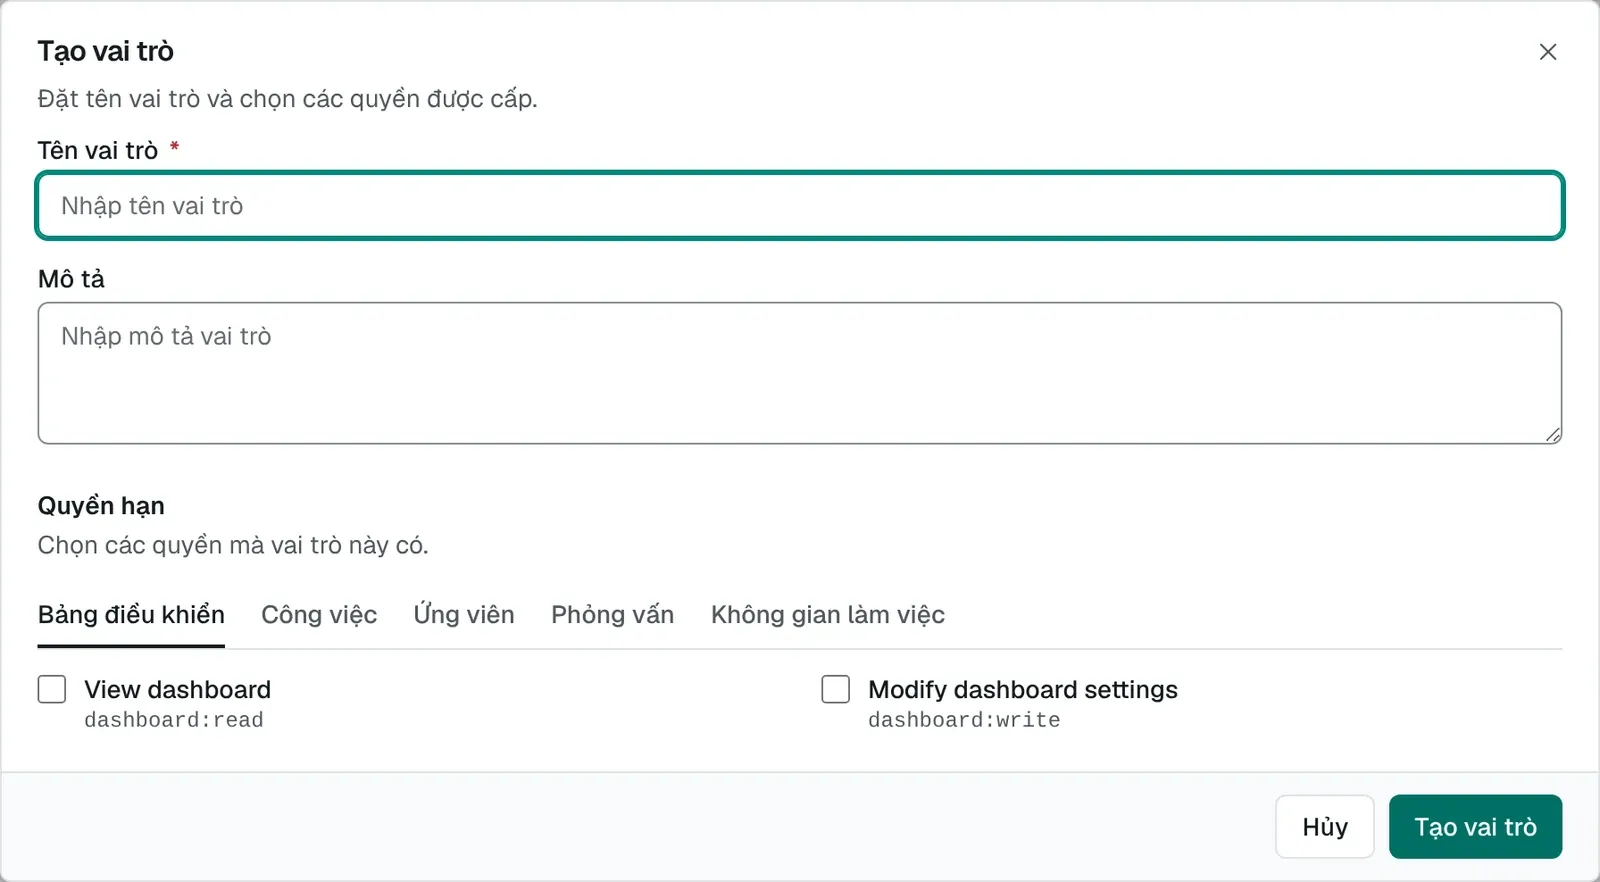The width and height of the screenshot is (1600, 882).
Task: Focus the Tên vai trò input field
Action: pyautogui.click(x=800, y=206)
